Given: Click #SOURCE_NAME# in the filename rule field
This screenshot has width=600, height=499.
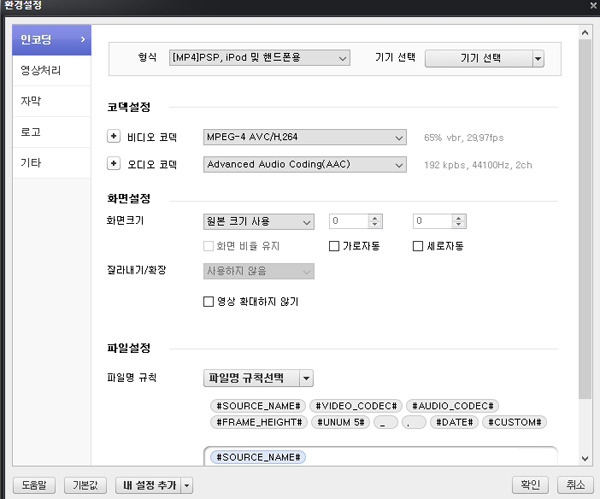Looking at the screenshot, I should coord(258,457).
